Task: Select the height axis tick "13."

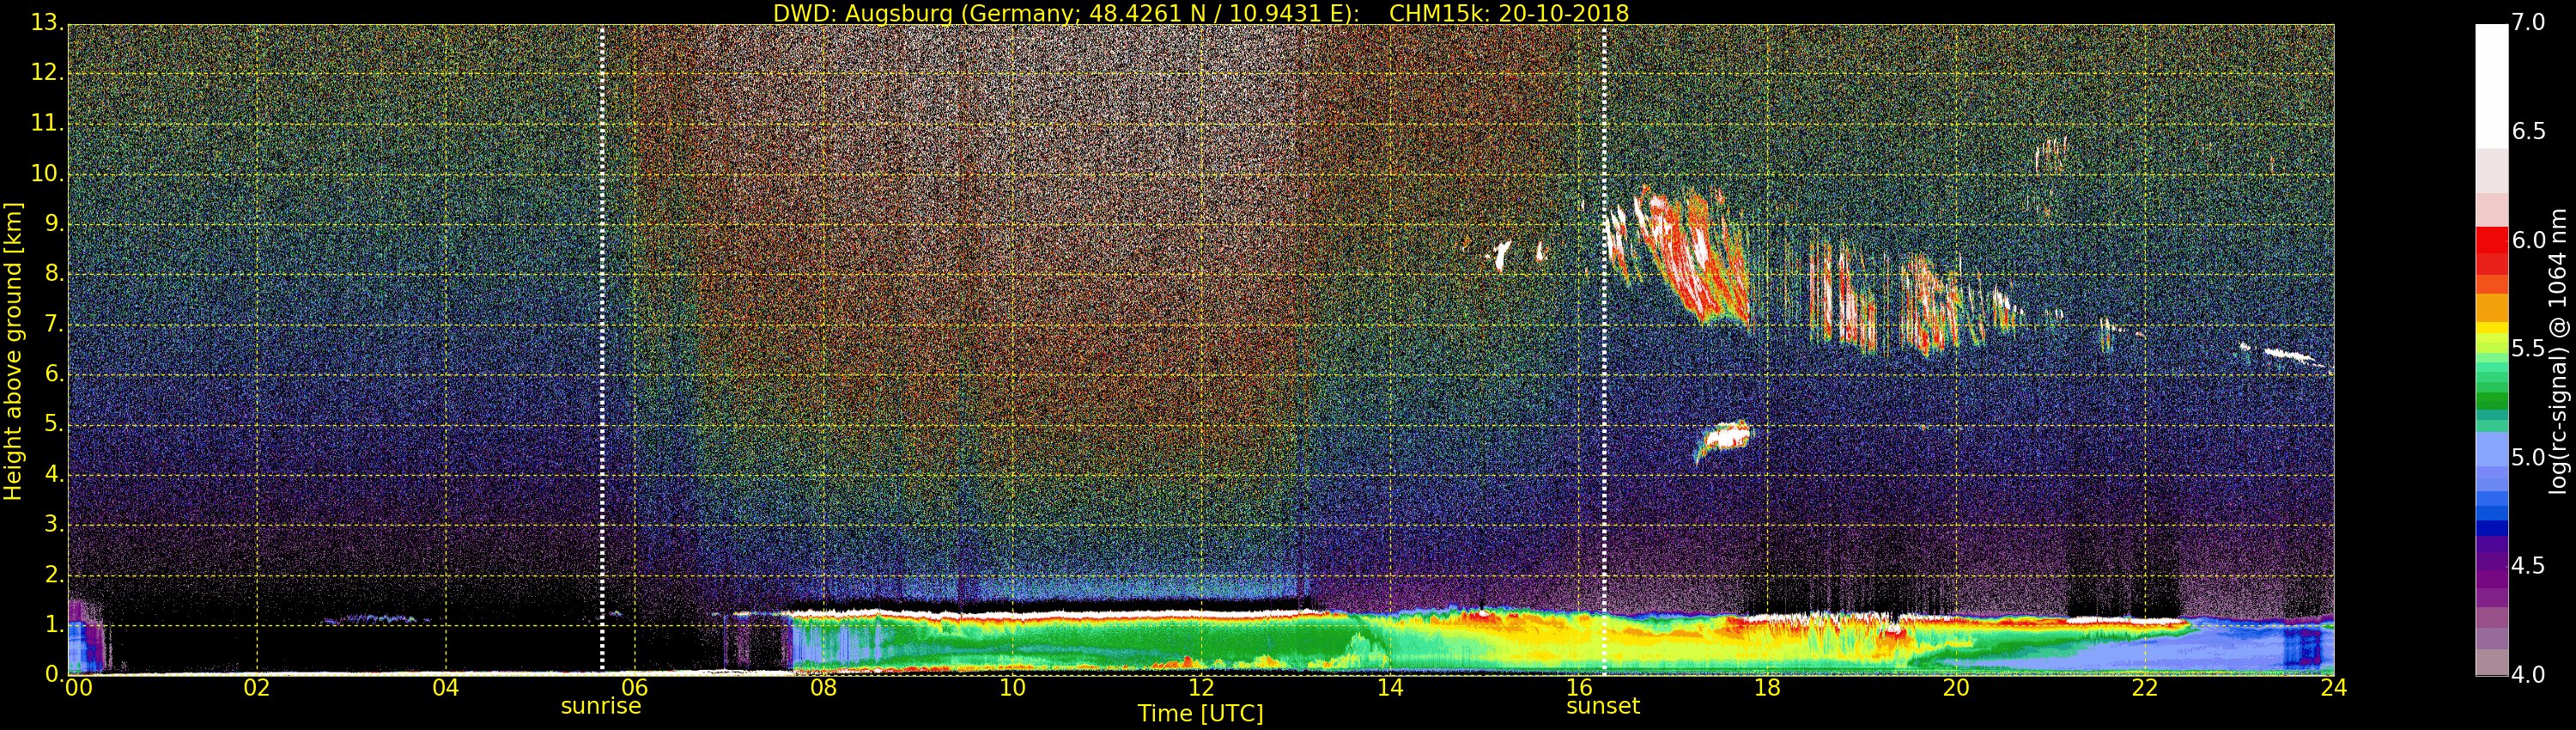Action: tap(47, 23)
